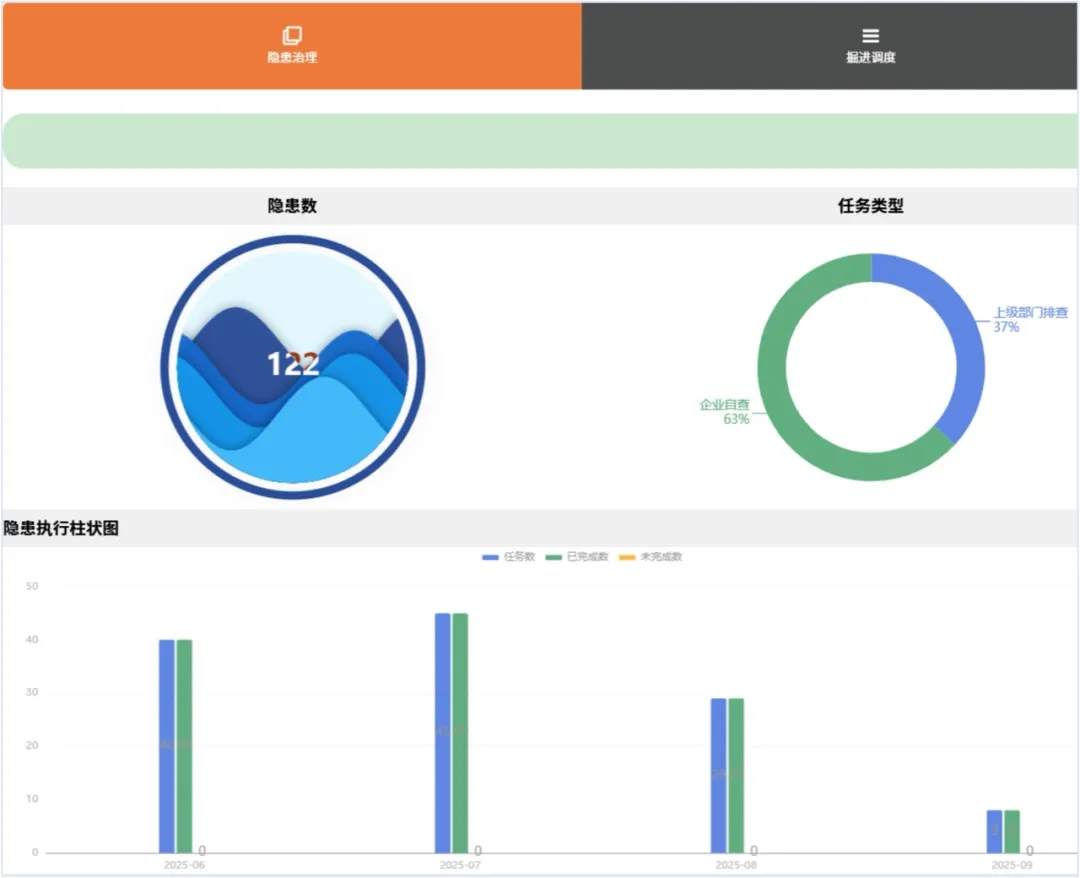Toggle the 未完成数 legend series

click(651, 557)
